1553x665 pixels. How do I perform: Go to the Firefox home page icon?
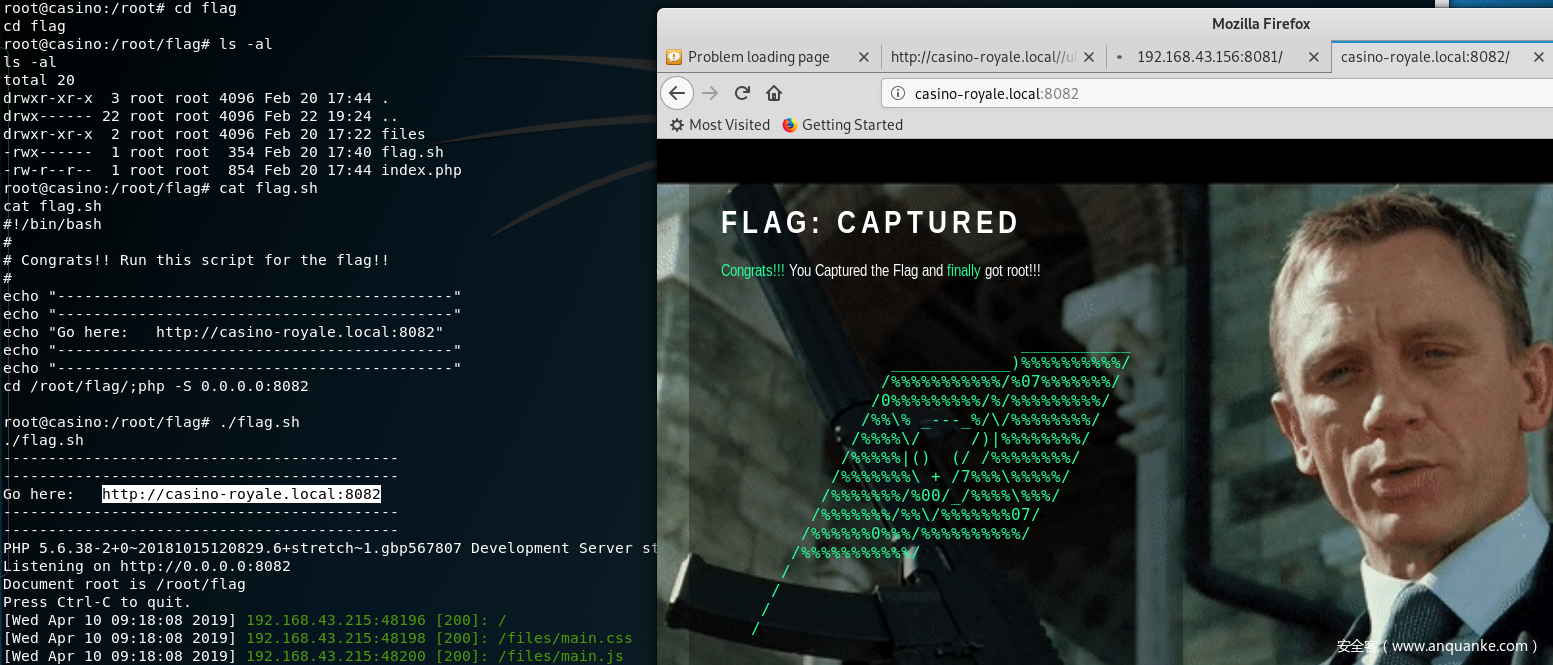pos(773,93)
